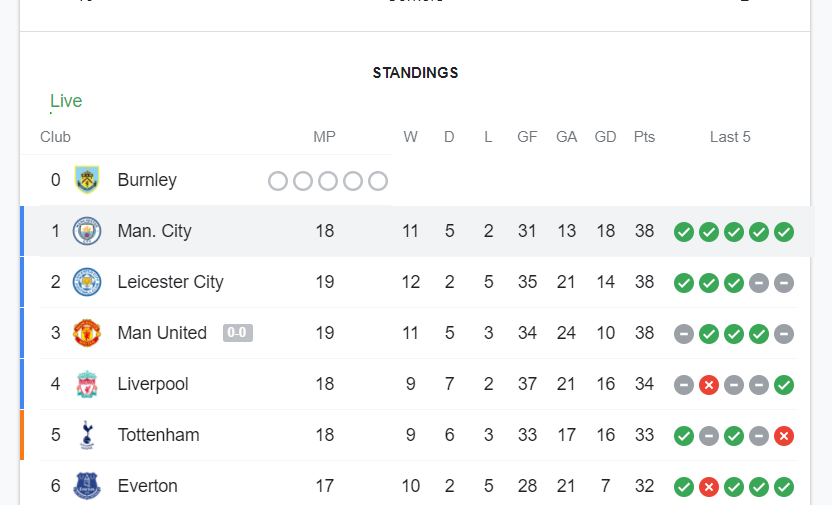Select the Live standings tab
Image resolution: width=832 pixels, height=505 pixels.
pyautogui.click(x=66, y=101)
